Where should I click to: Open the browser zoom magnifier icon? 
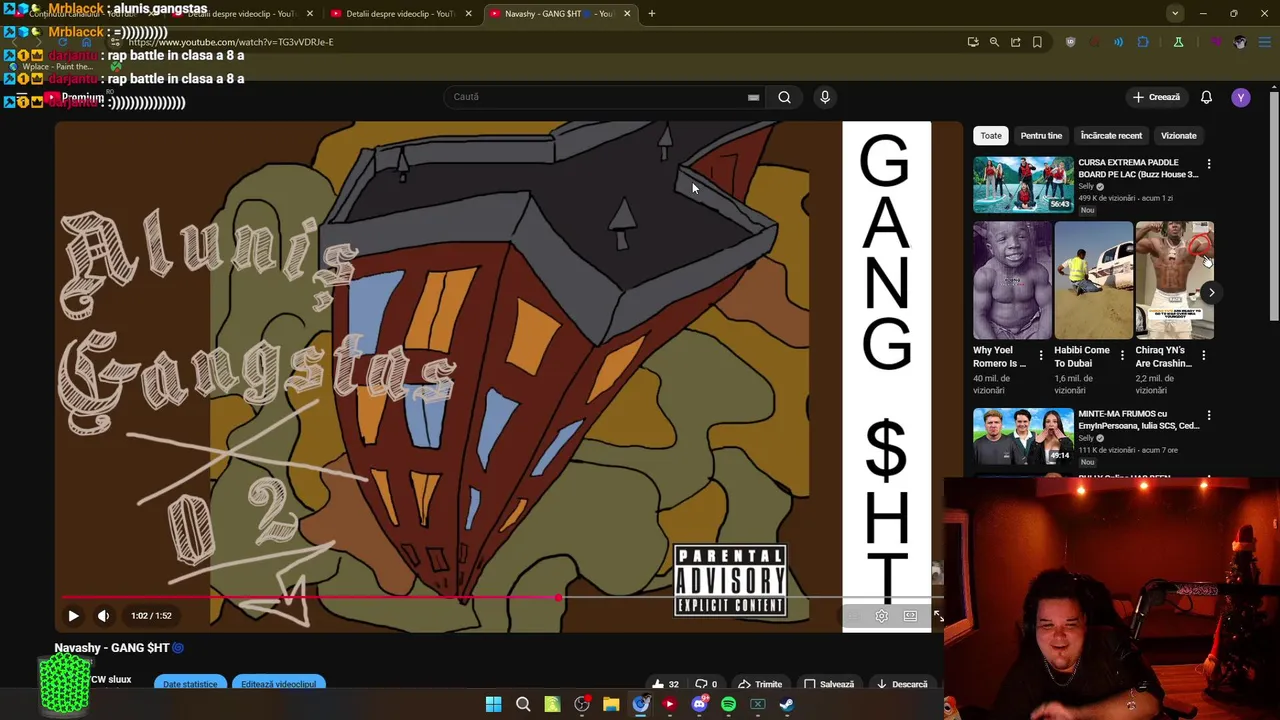[x=994, y=42]
